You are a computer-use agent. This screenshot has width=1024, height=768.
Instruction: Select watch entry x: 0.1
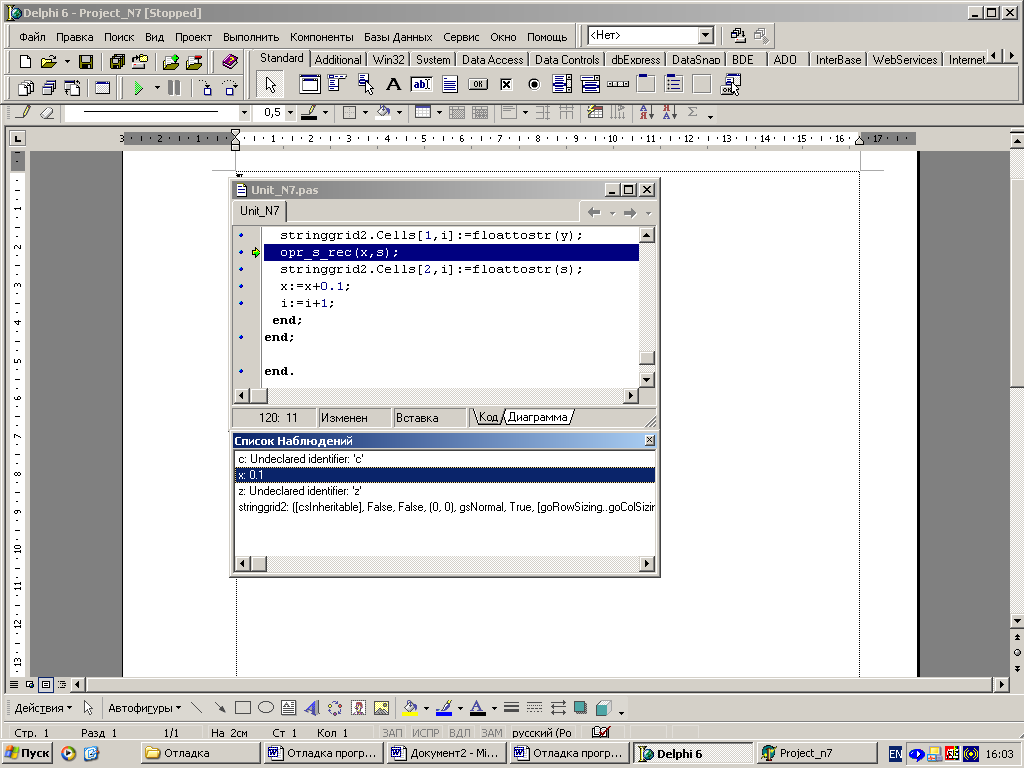(445, 475)
